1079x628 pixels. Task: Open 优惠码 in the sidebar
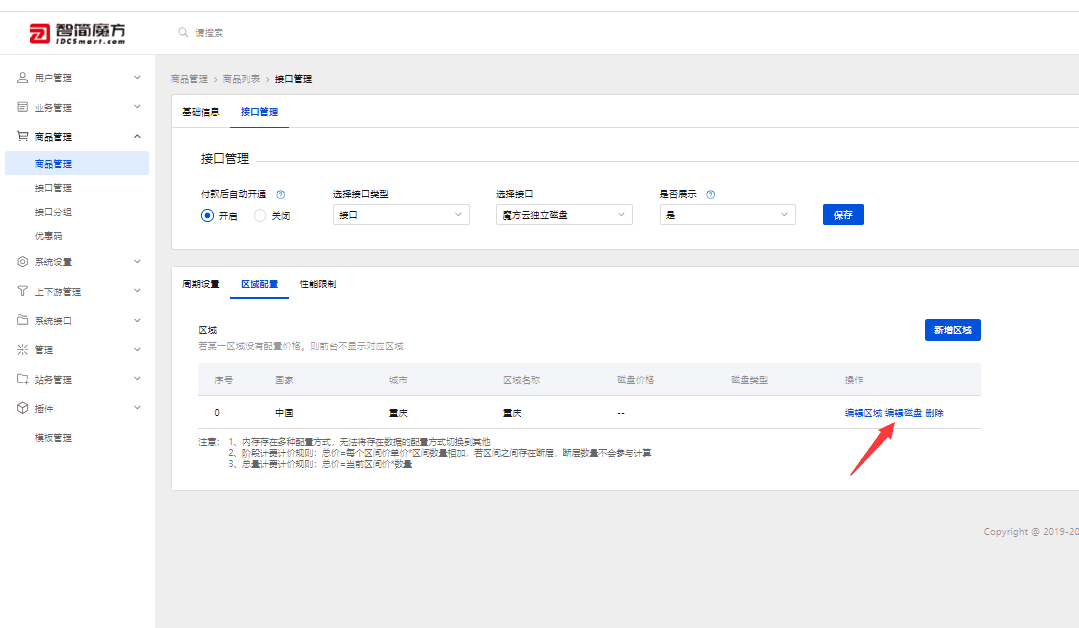click(49, 236)
